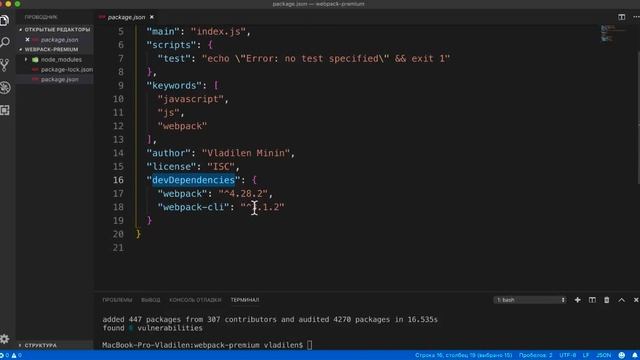Click the Проводник sidebar title
The height and width of the screenshot is (360, 640).
pos(41,17)
